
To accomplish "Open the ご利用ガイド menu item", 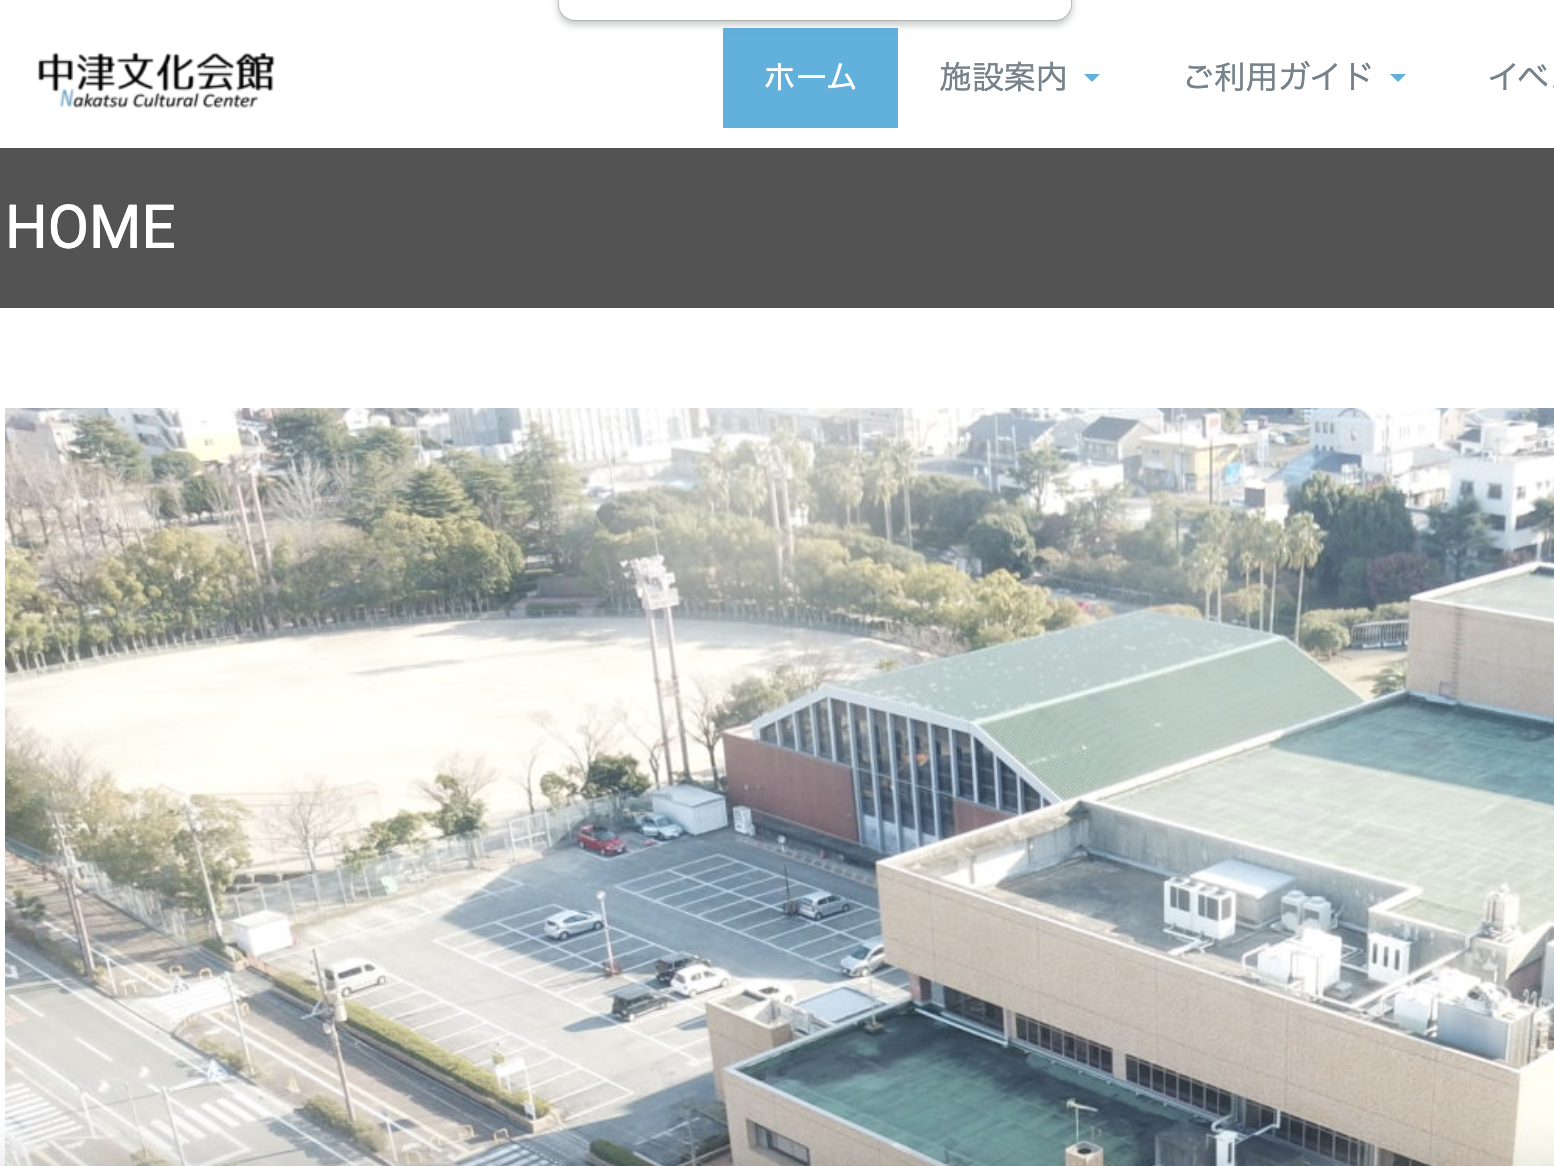I will (1277, 77).
